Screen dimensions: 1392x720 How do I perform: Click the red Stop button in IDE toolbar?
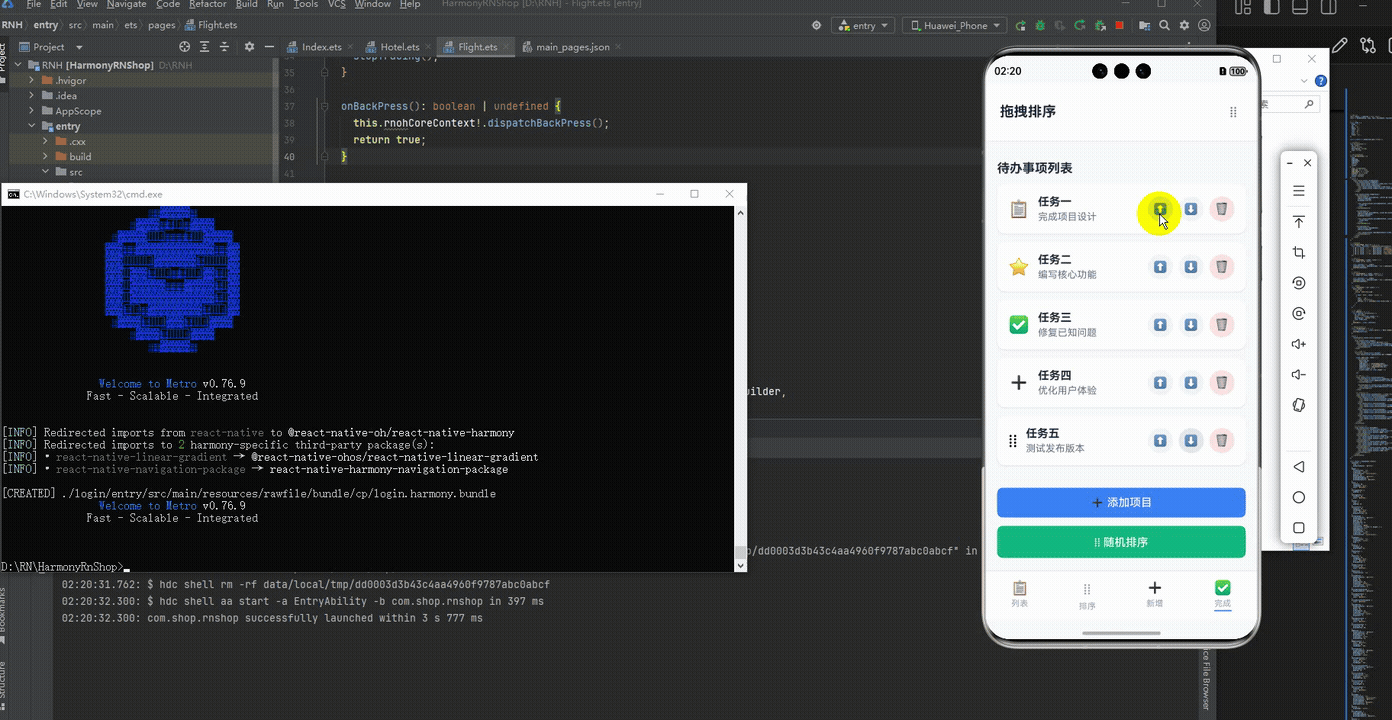(x=1119, y=26)
